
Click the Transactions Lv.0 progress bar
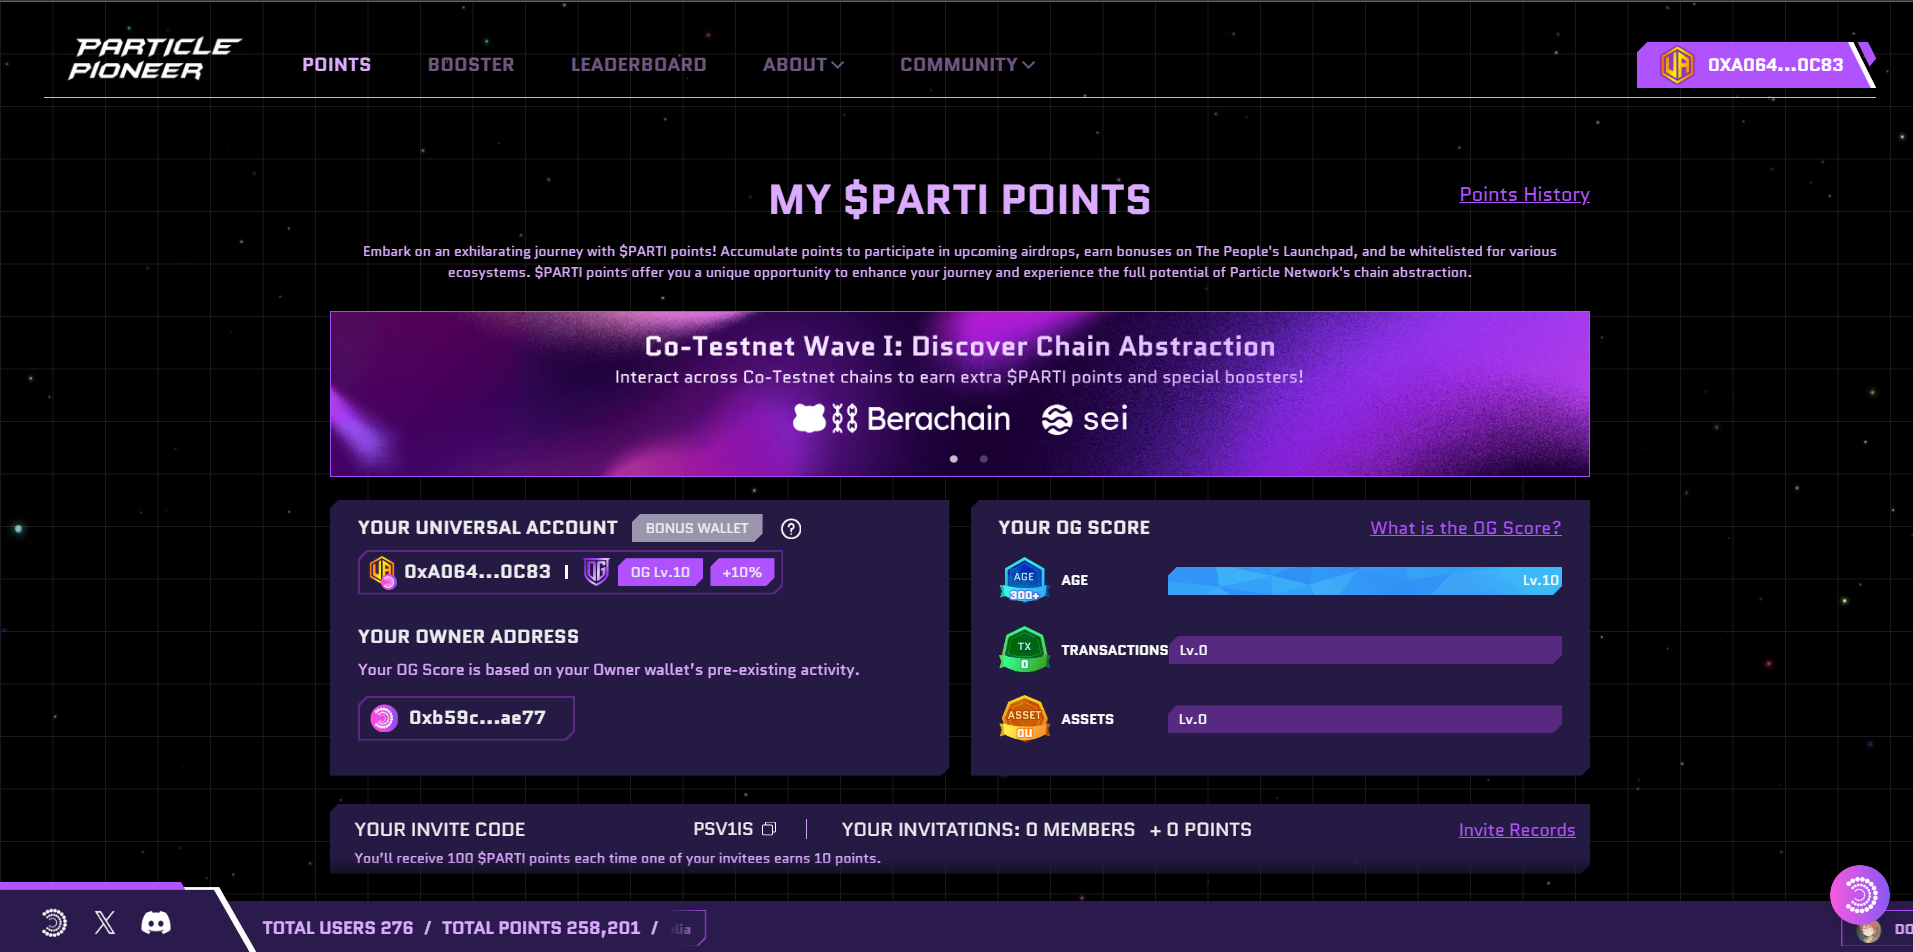(1364, 650)
